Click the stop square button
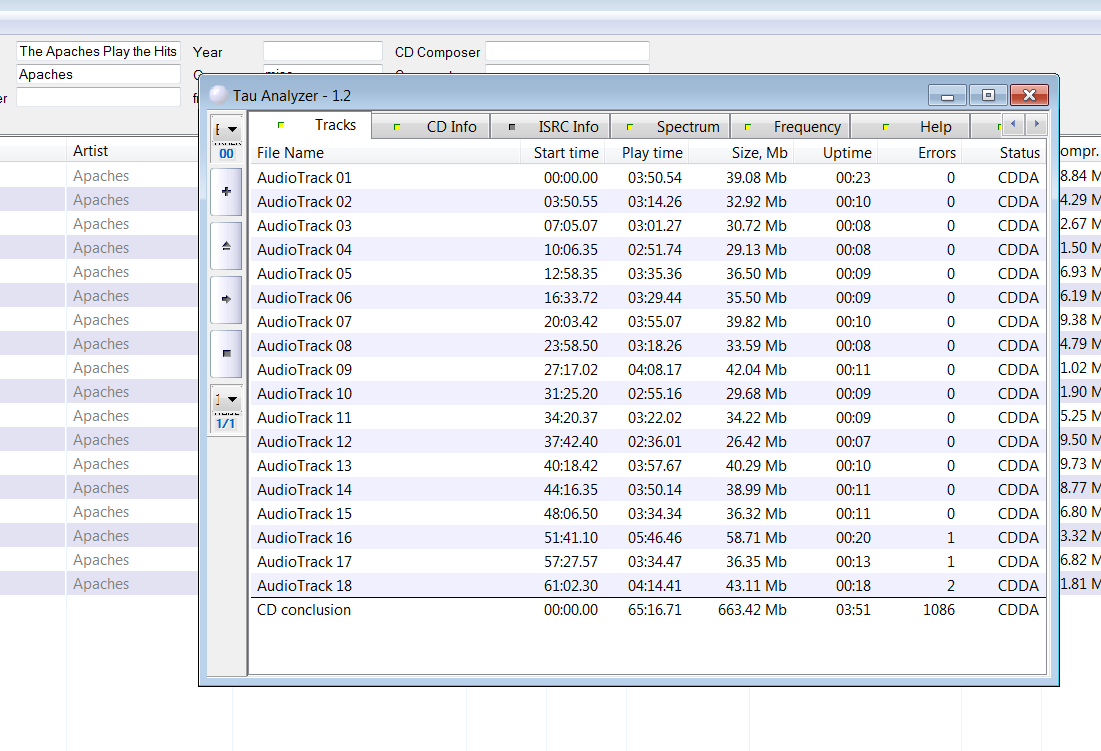The width and height of the screenshot is (1101, 751). click(226, 353)
